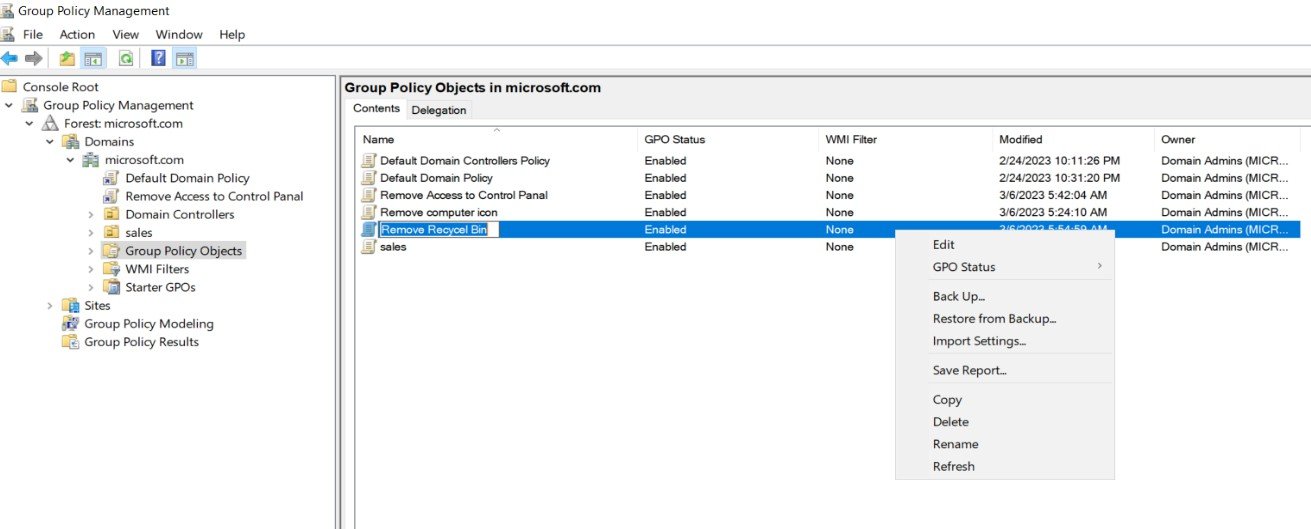Click the WMI Filters folder icon
This screenshot has height=529, width=1311.
click(112, 269)
